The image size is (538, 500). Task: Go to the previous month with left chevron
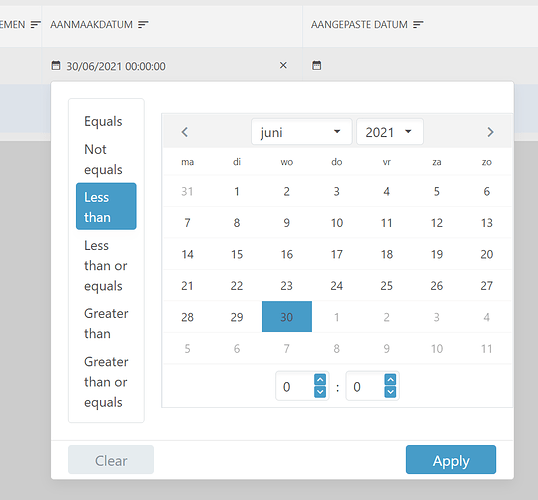[x=185, y=132]
